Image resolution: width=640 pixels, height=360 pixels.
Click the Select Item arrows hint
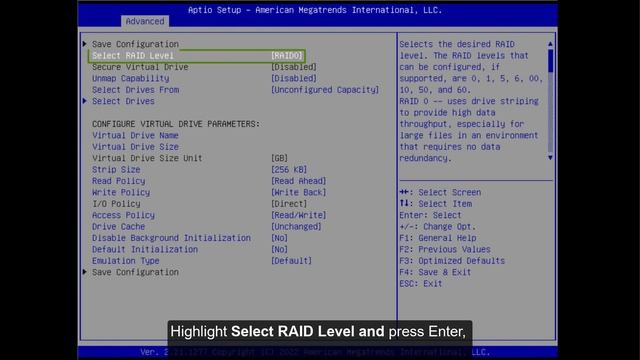[436, 204]
